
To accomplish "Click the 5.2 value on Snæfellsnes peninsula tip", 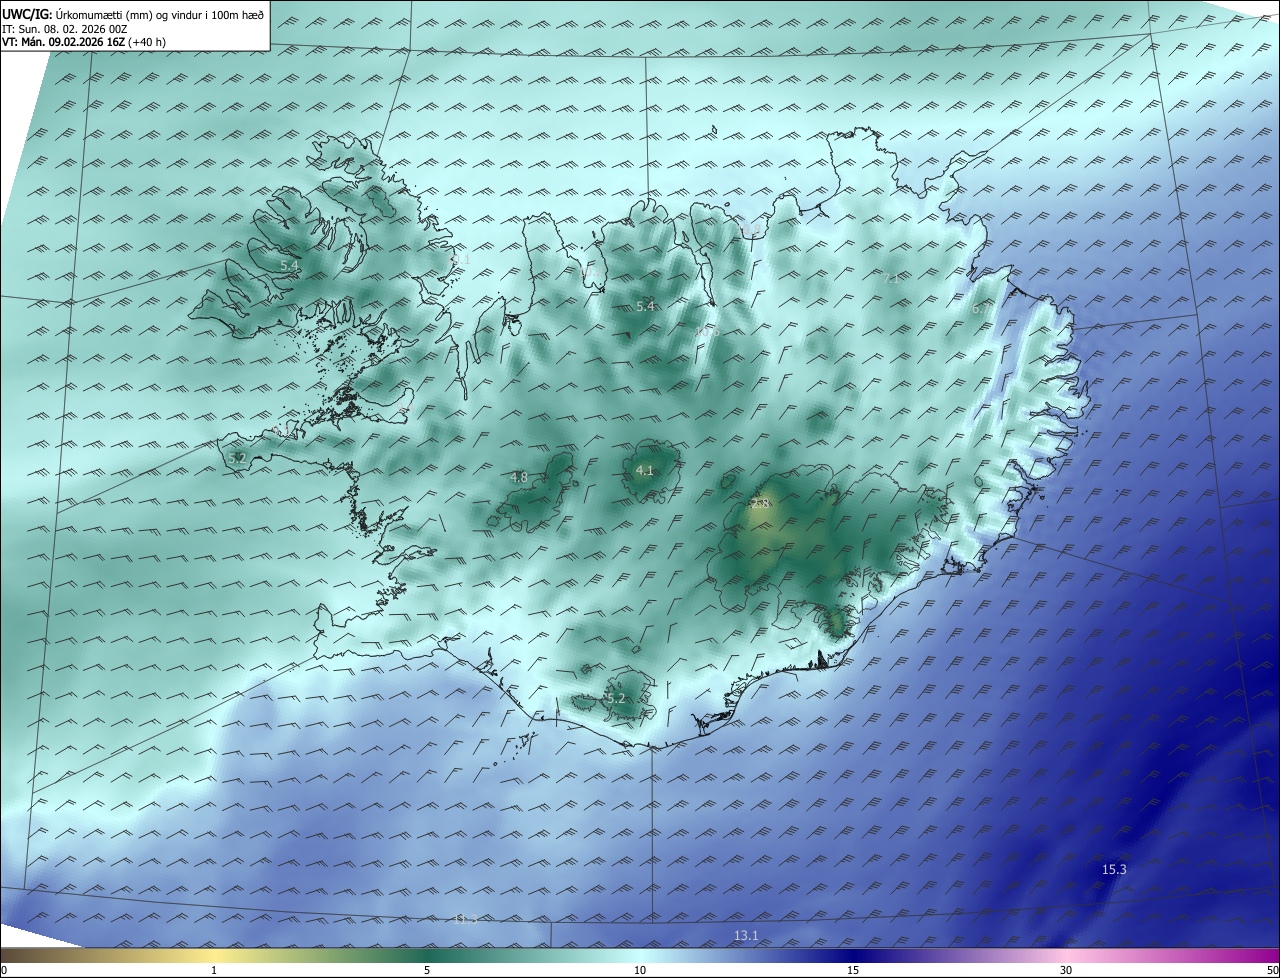I will coord(237,458).
